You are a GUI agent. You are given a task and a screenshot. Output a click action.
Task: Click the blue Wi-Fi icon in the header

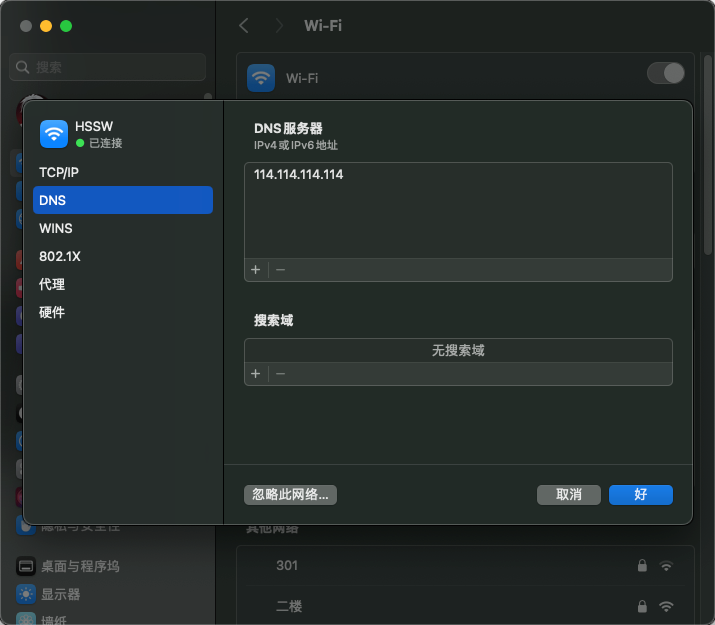[x=261, y=78]
